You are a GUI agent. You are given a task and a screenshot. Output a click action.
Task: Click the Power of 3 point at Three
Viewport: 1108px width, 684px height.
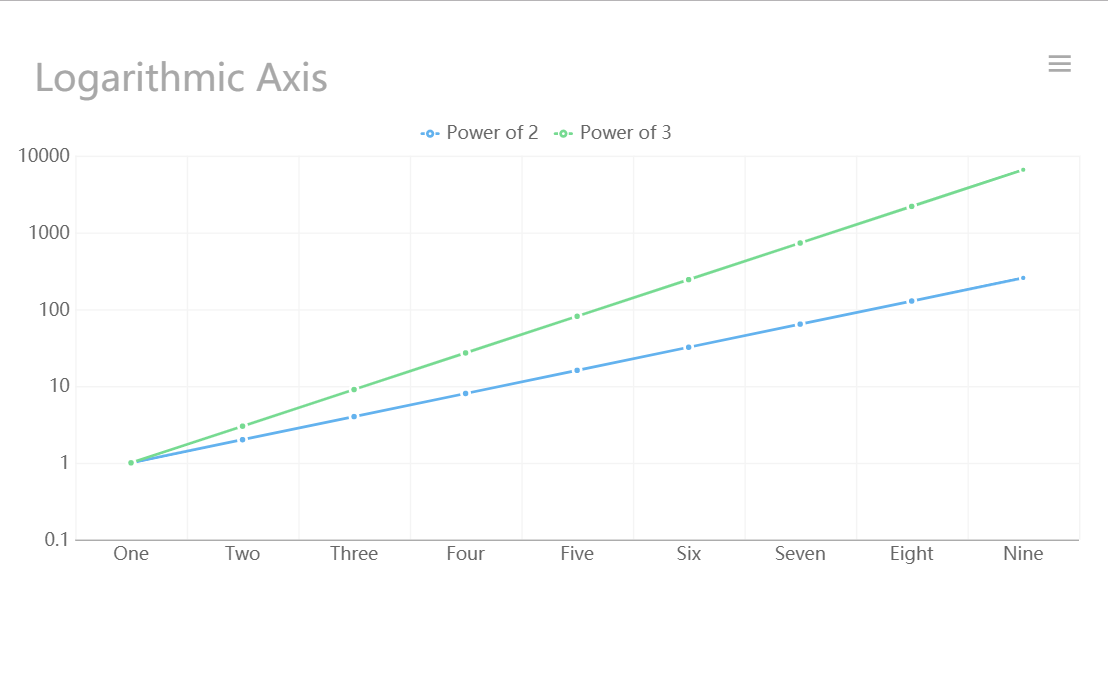pos(354,390)
